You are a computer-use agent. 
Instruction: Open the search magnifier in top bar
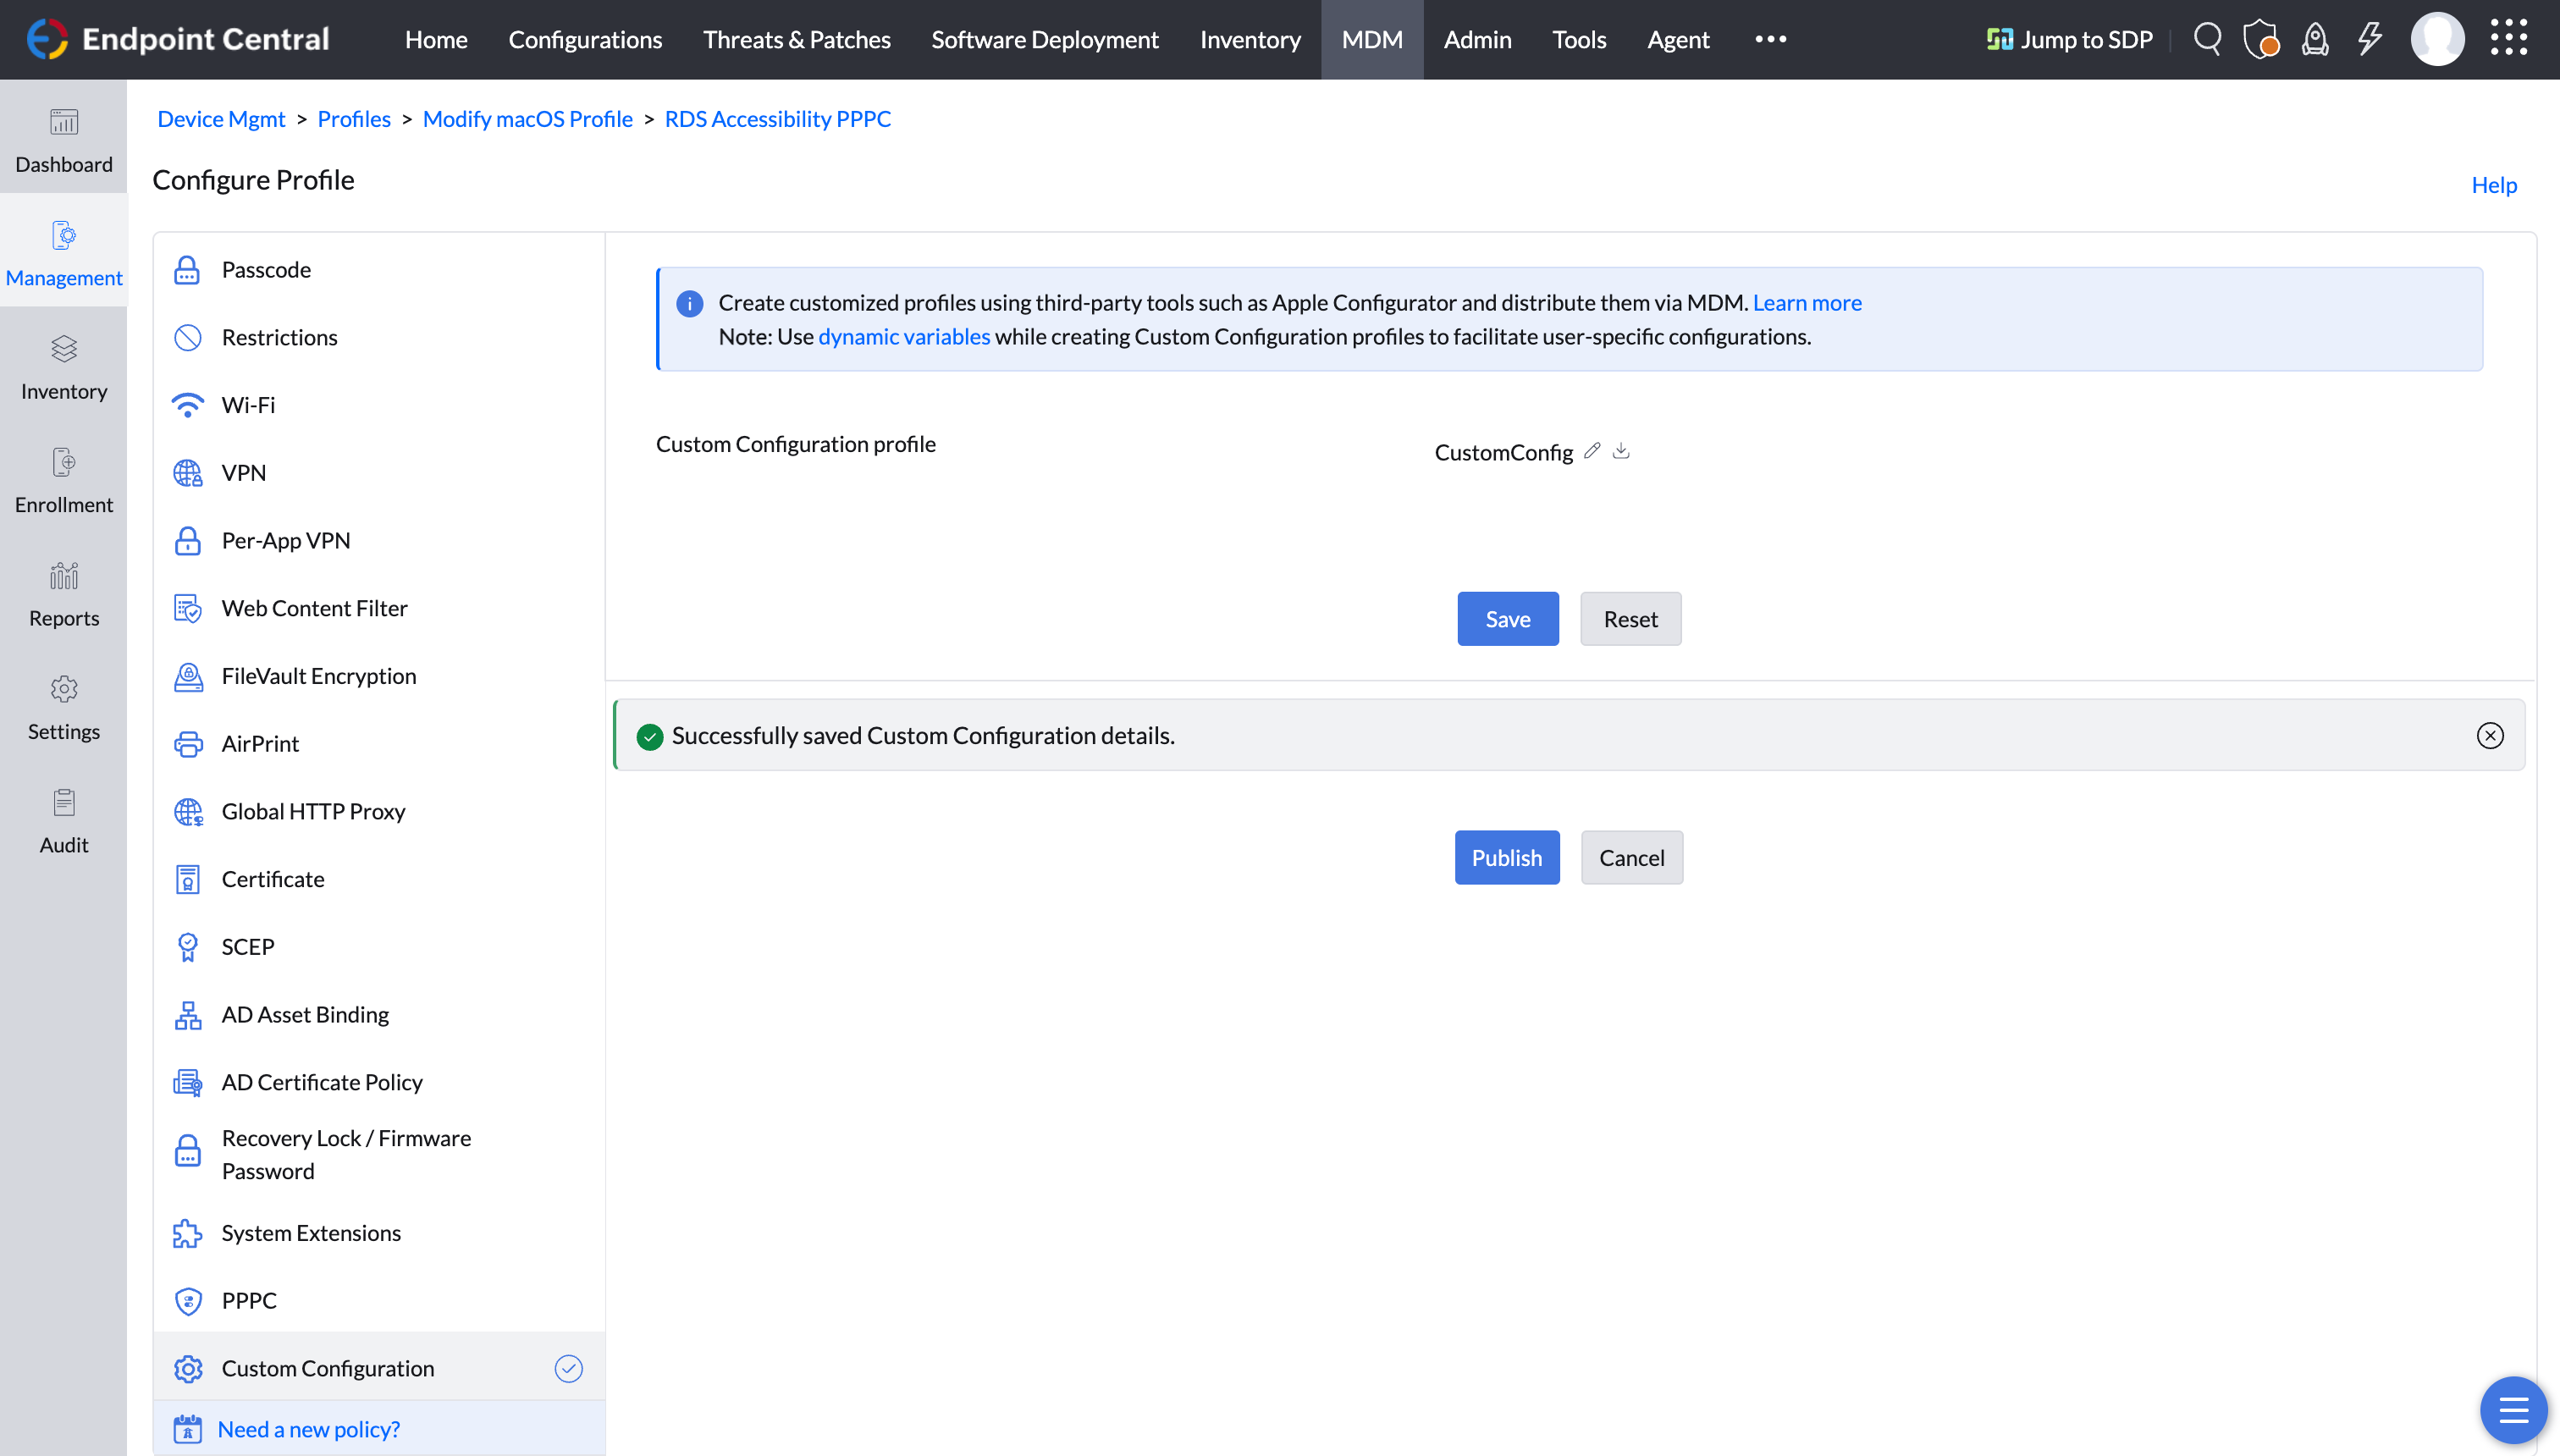2207,39
